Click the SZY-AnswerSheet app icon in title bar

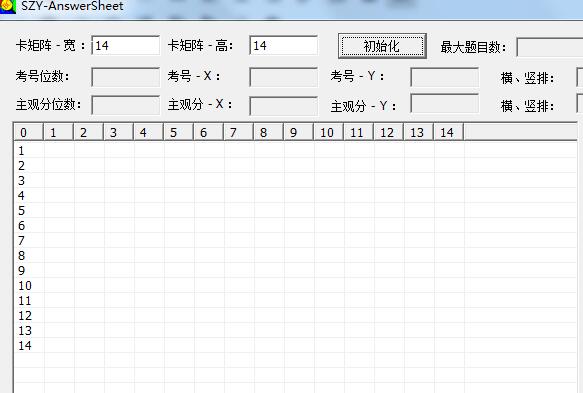click(7, 6)
